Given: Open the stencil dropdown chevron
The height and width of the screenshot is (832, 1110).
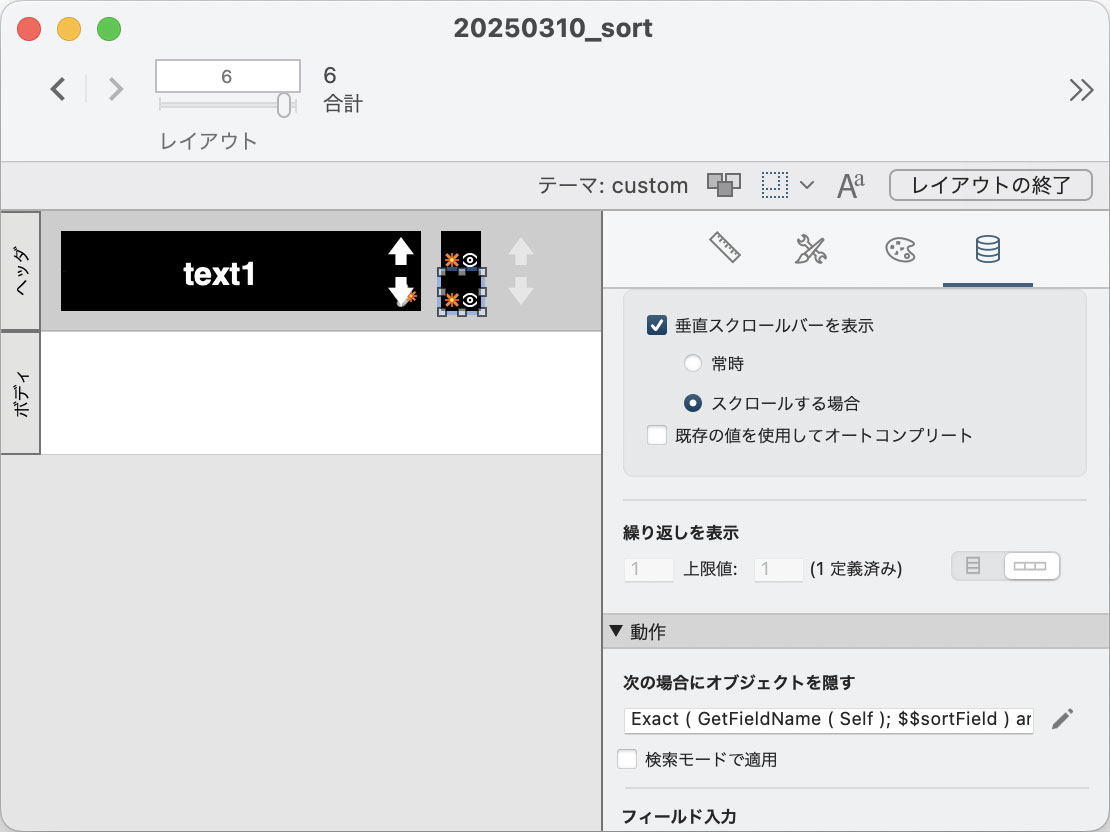Looking at the screenshot, I should pos(806,186).
